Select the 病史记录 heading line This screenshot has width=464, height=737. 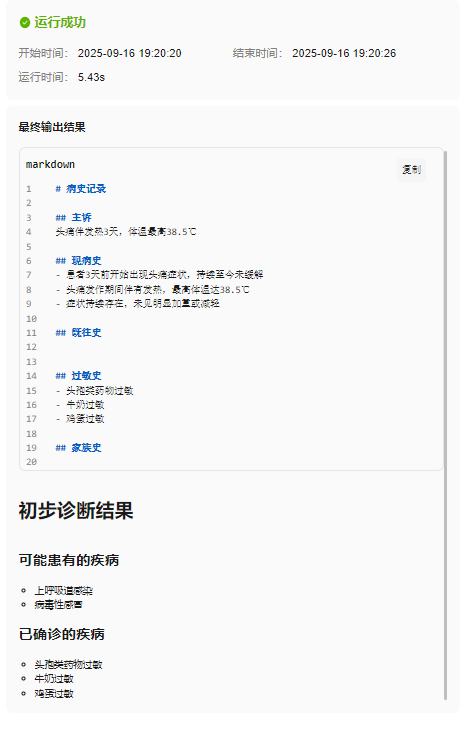pyautogui.click(x=80, y=188)
